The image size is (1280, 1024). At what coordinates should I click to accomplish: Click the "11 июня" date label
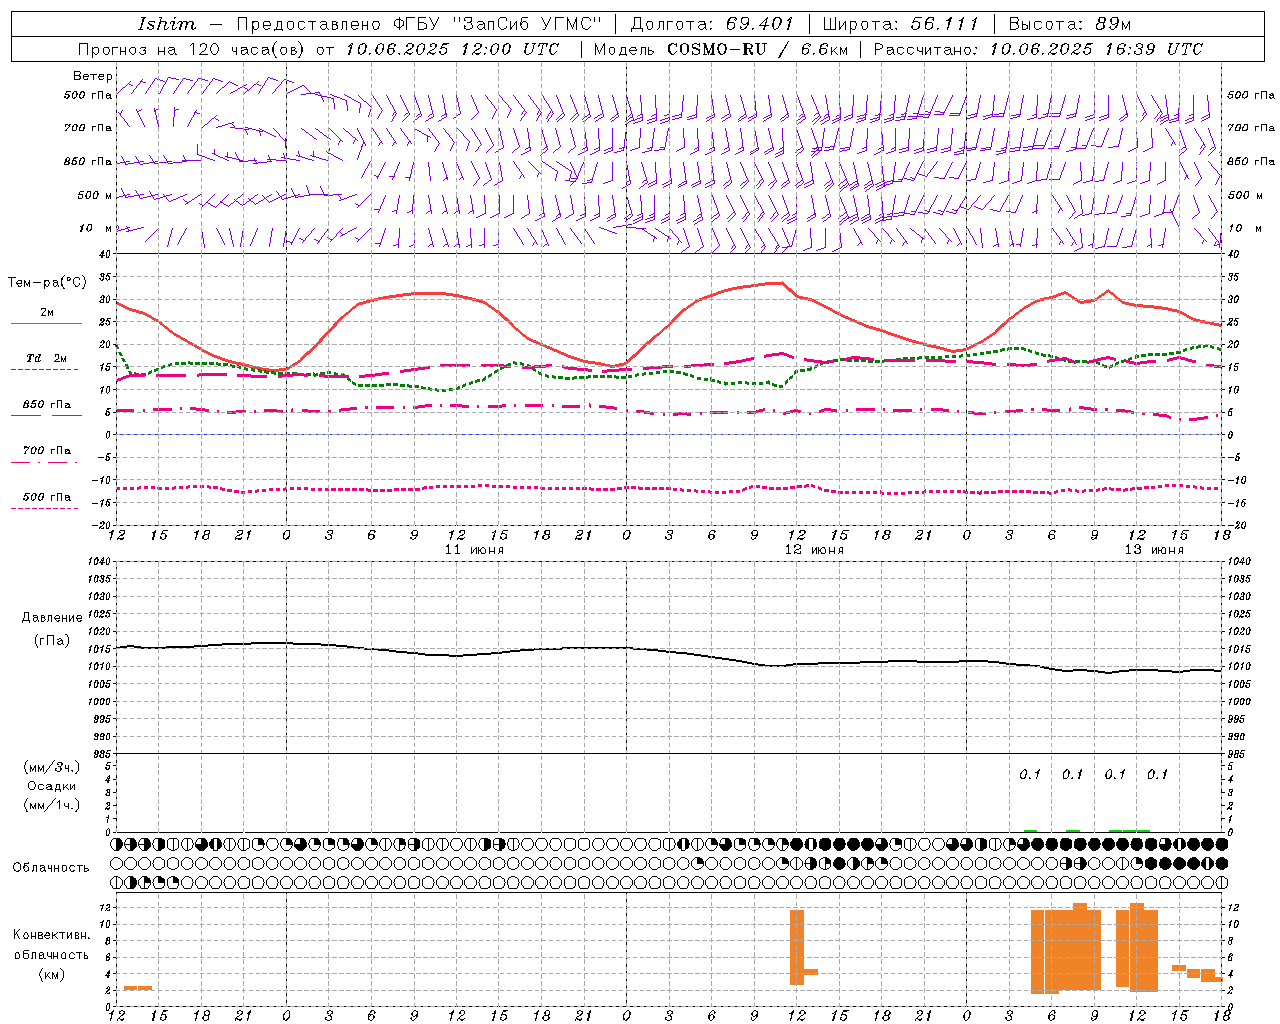tap(474, 550)
